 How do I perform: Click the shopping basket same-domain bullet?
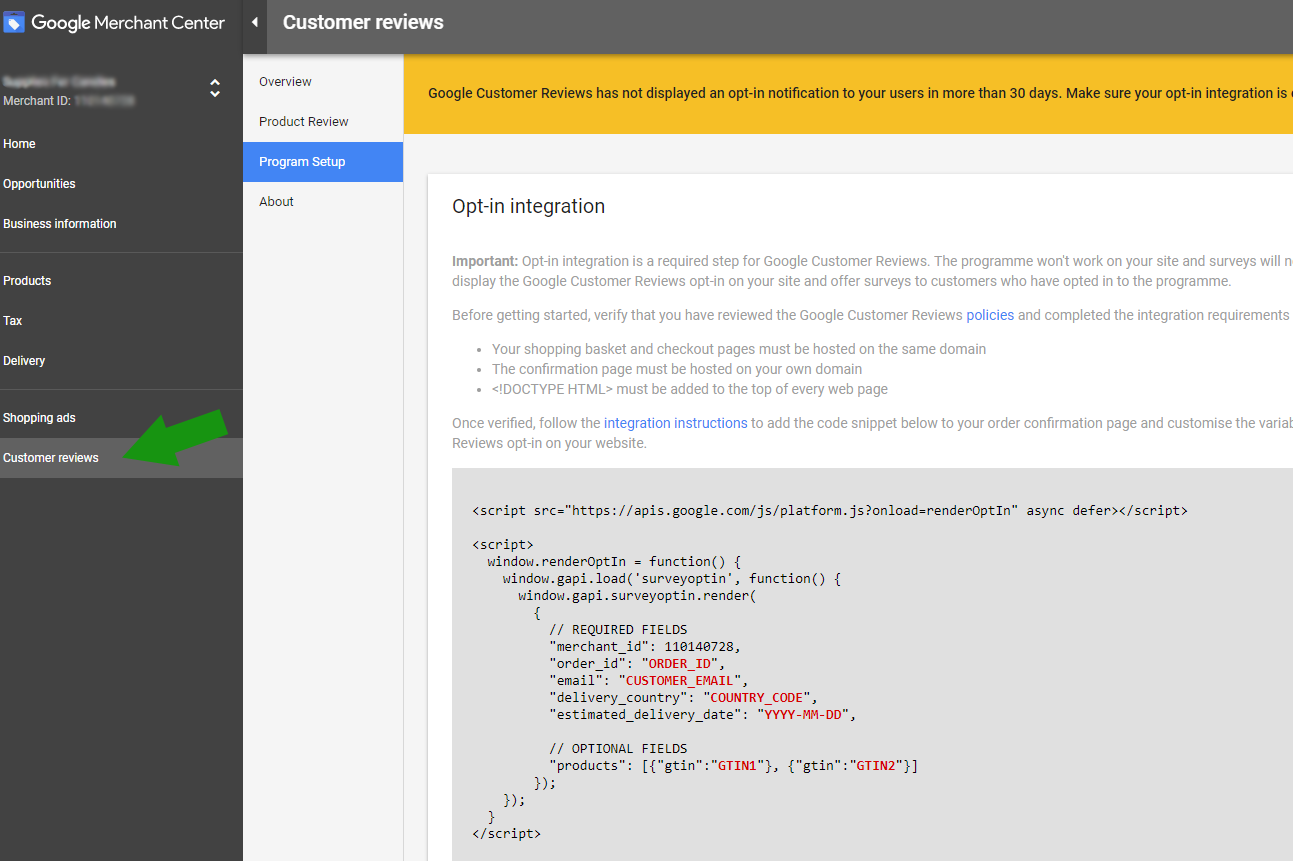(x=739, y=349)
